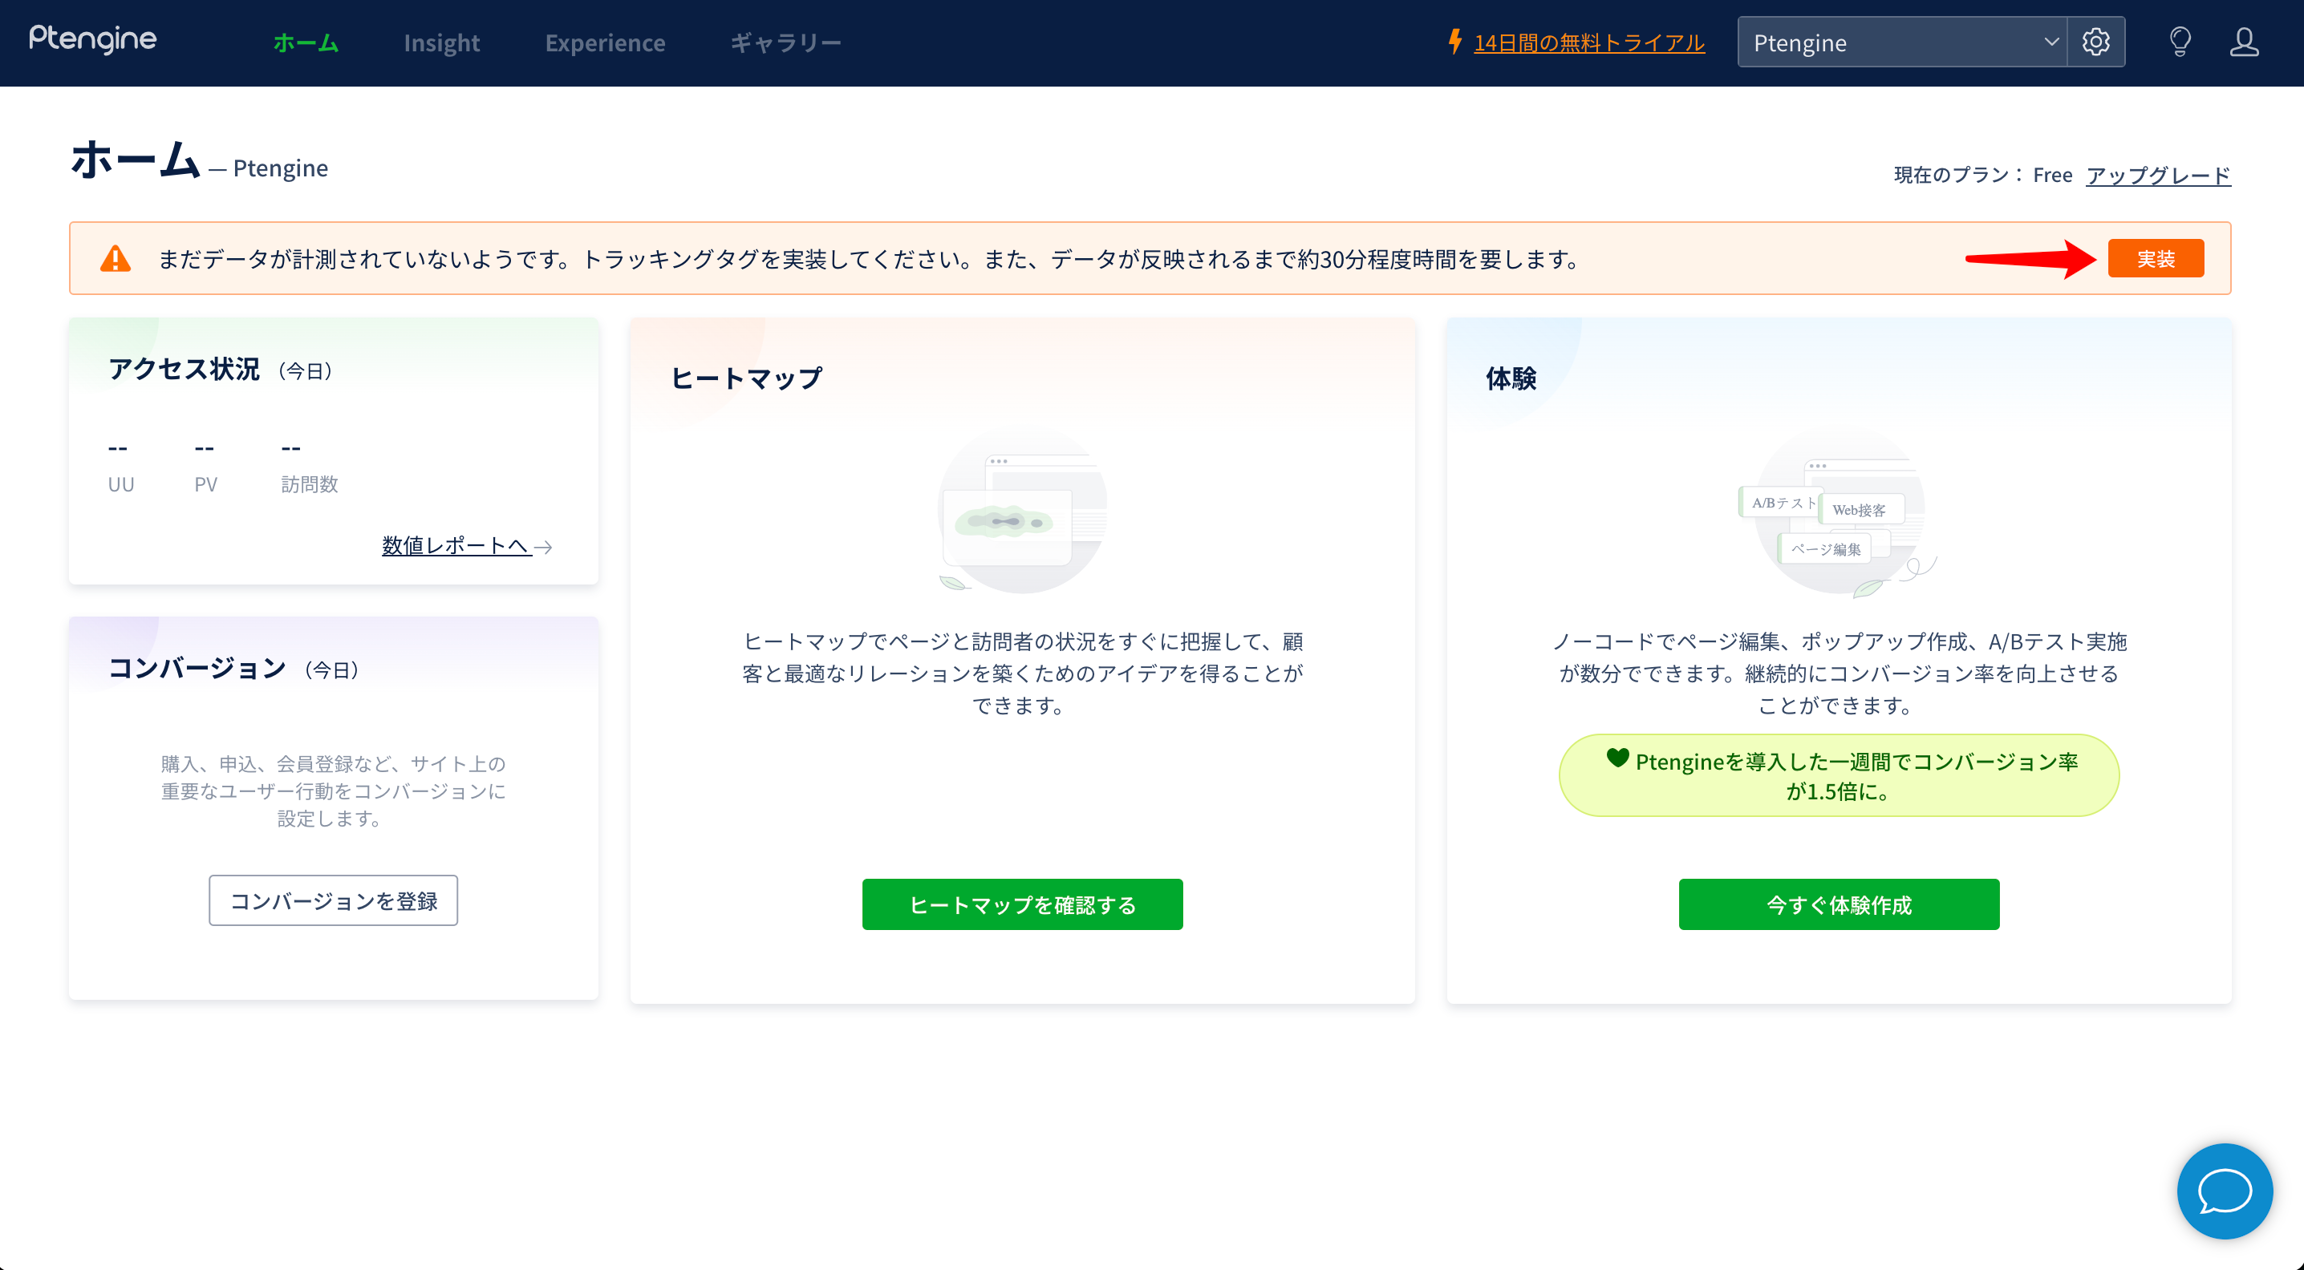
Task: Click the アップグレード link
Action: 2157,175
